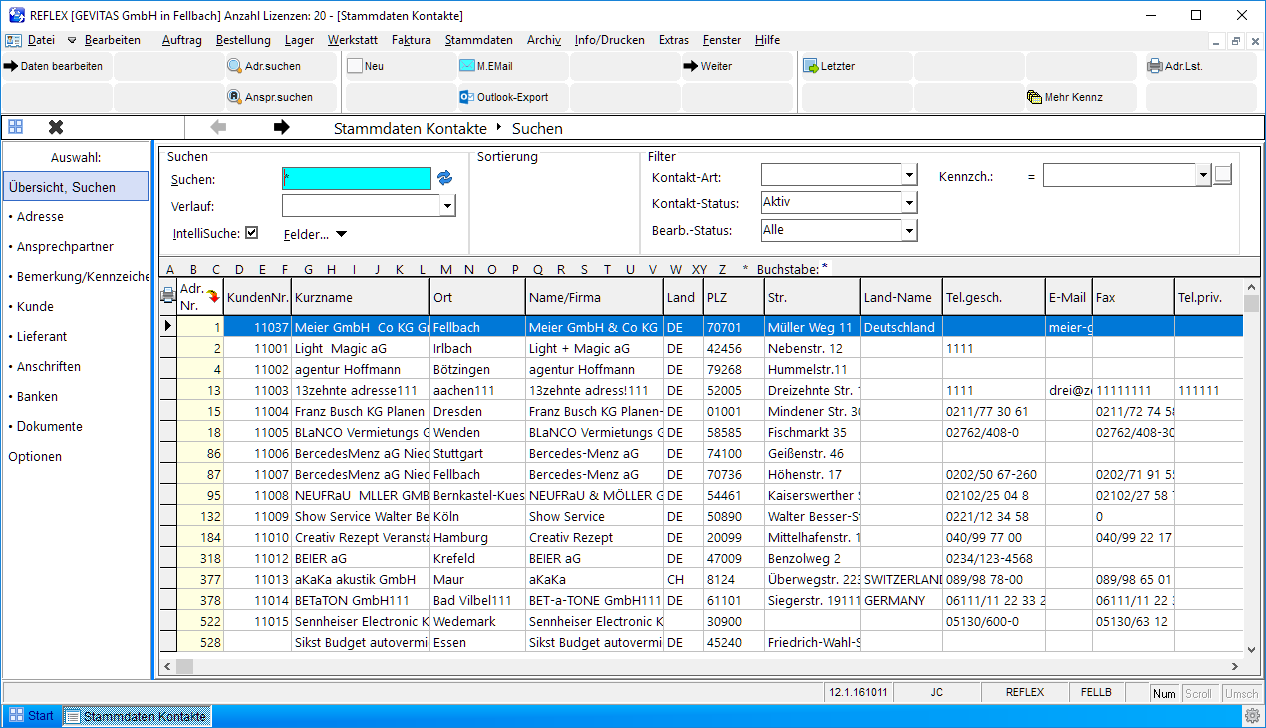Open the Kontakt-Art dropdown
This screenshot has width=1266, height=728.
(909, 175)
